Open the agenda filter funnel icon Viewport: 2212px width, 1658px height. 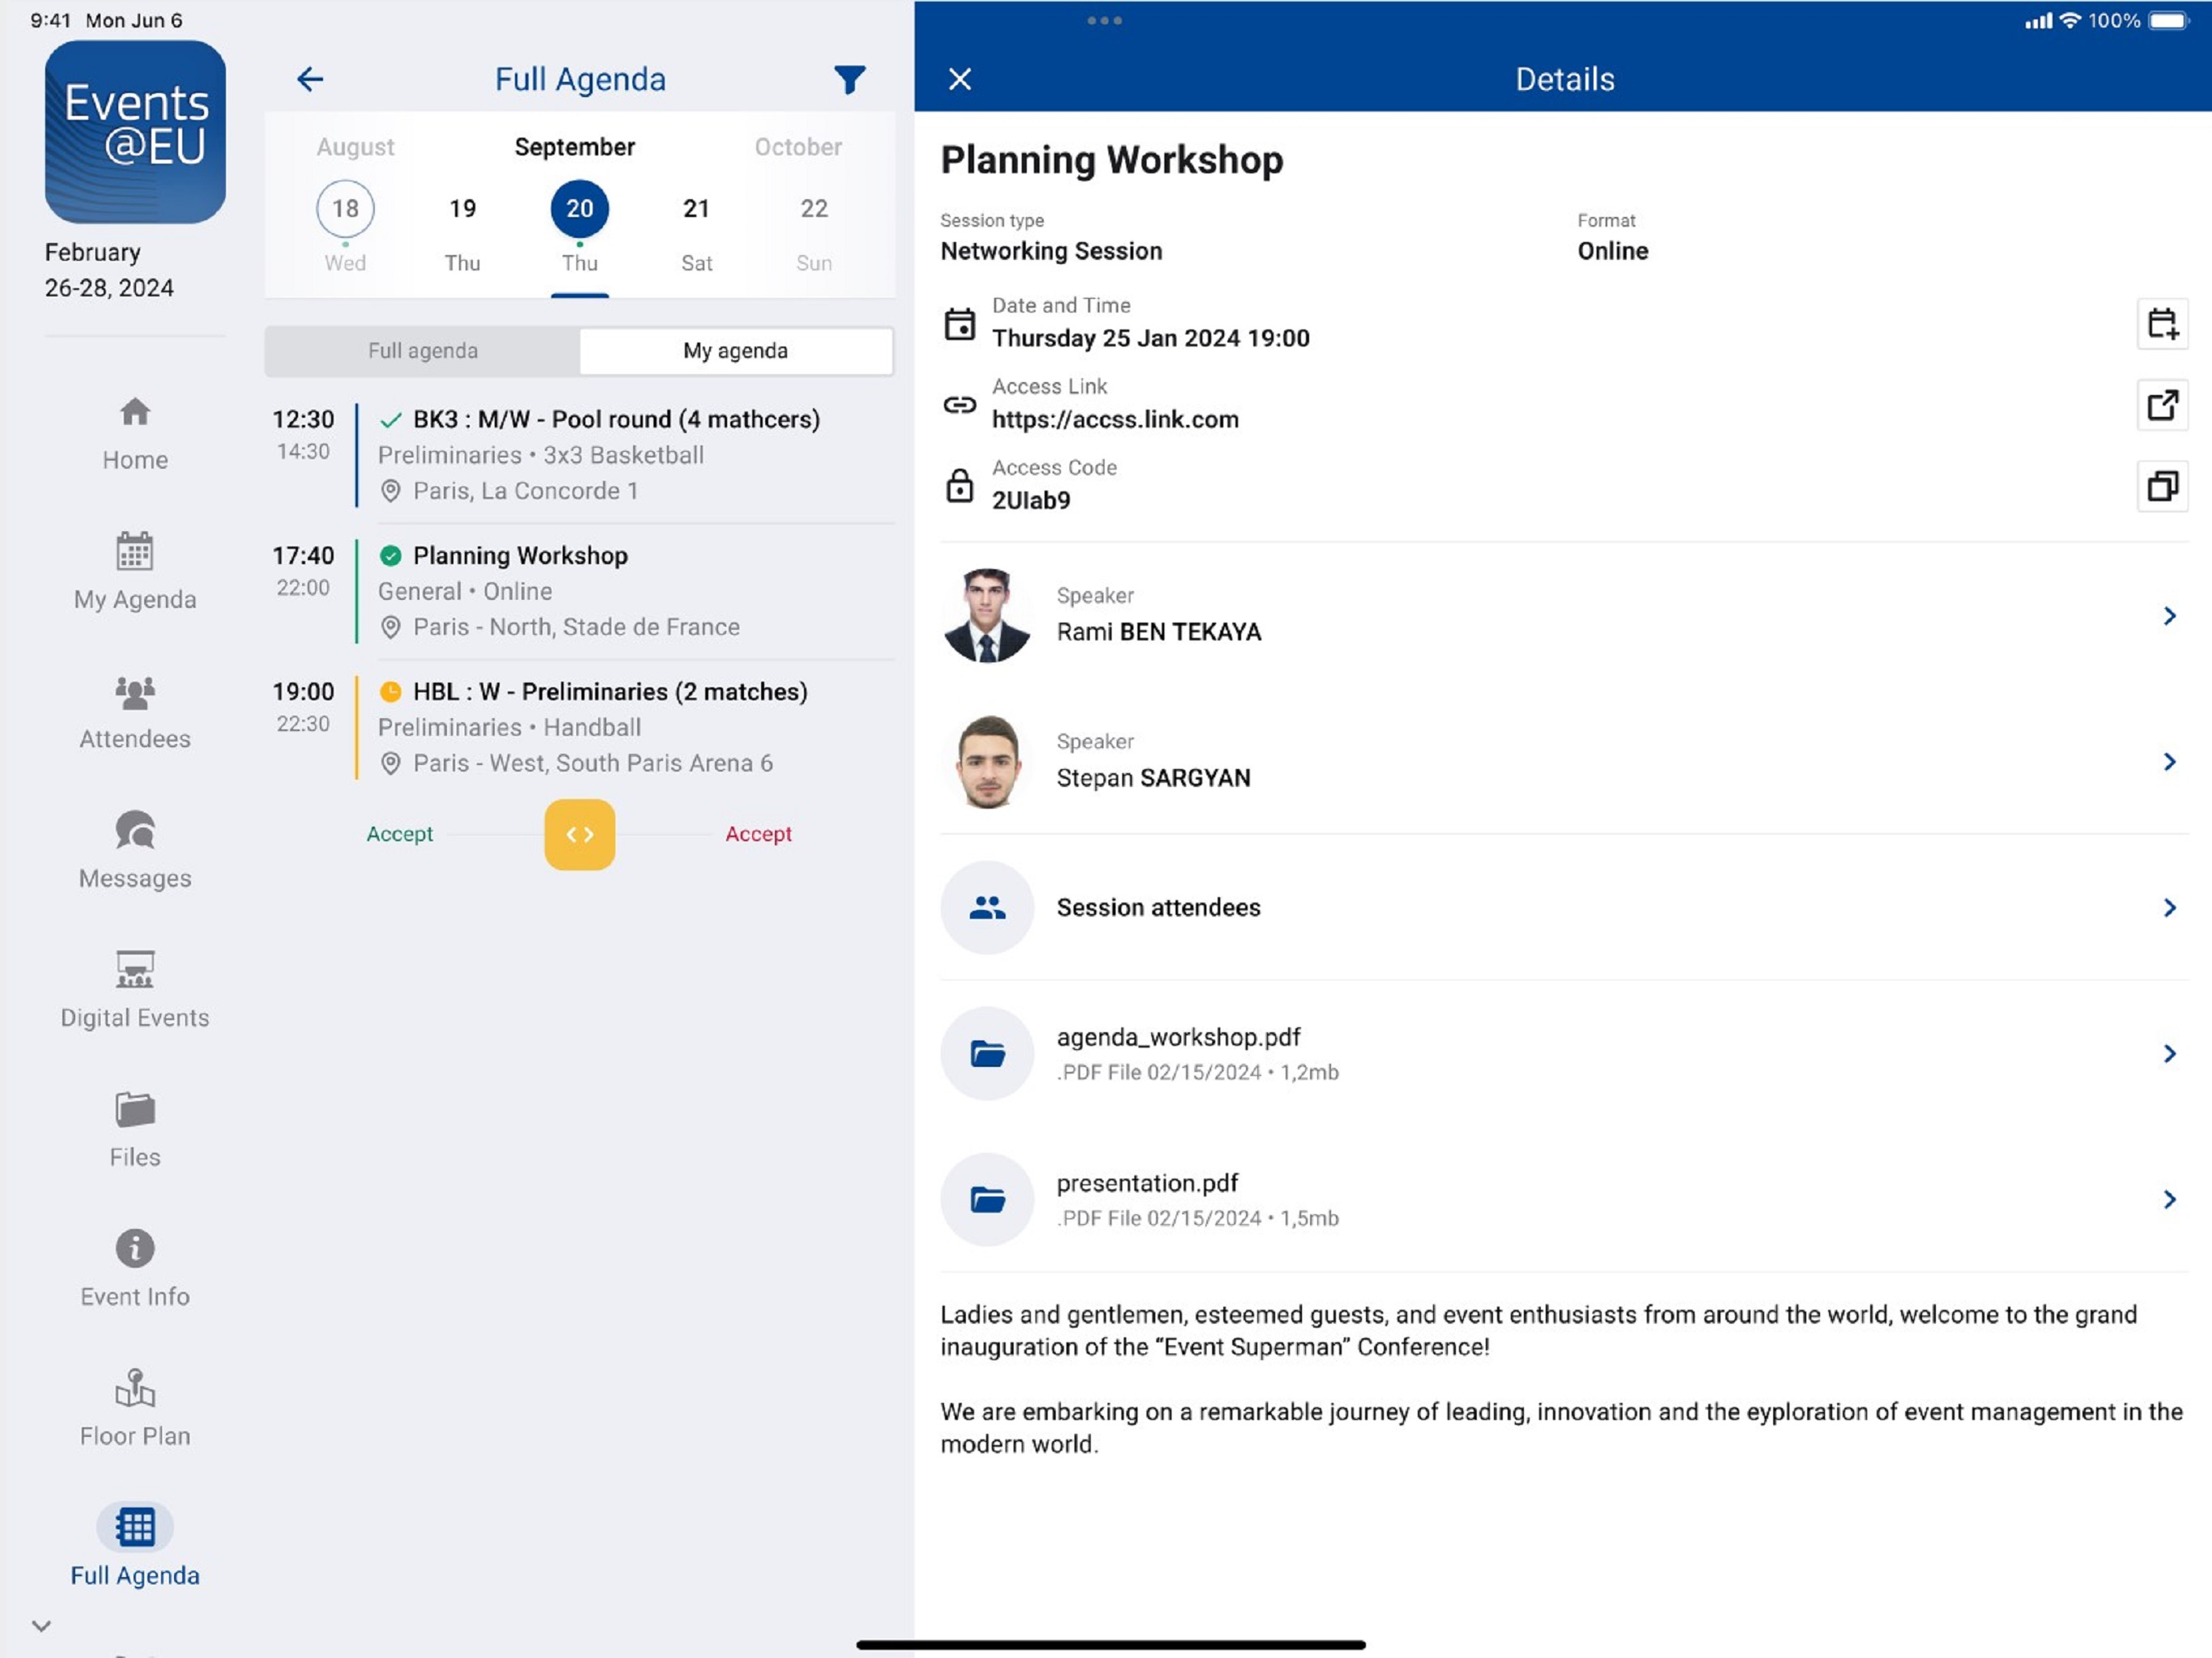coord(849,79)
